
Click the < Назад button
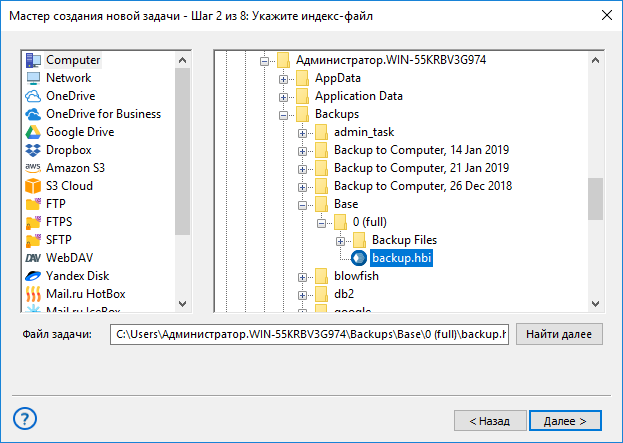tap(490, 421)
